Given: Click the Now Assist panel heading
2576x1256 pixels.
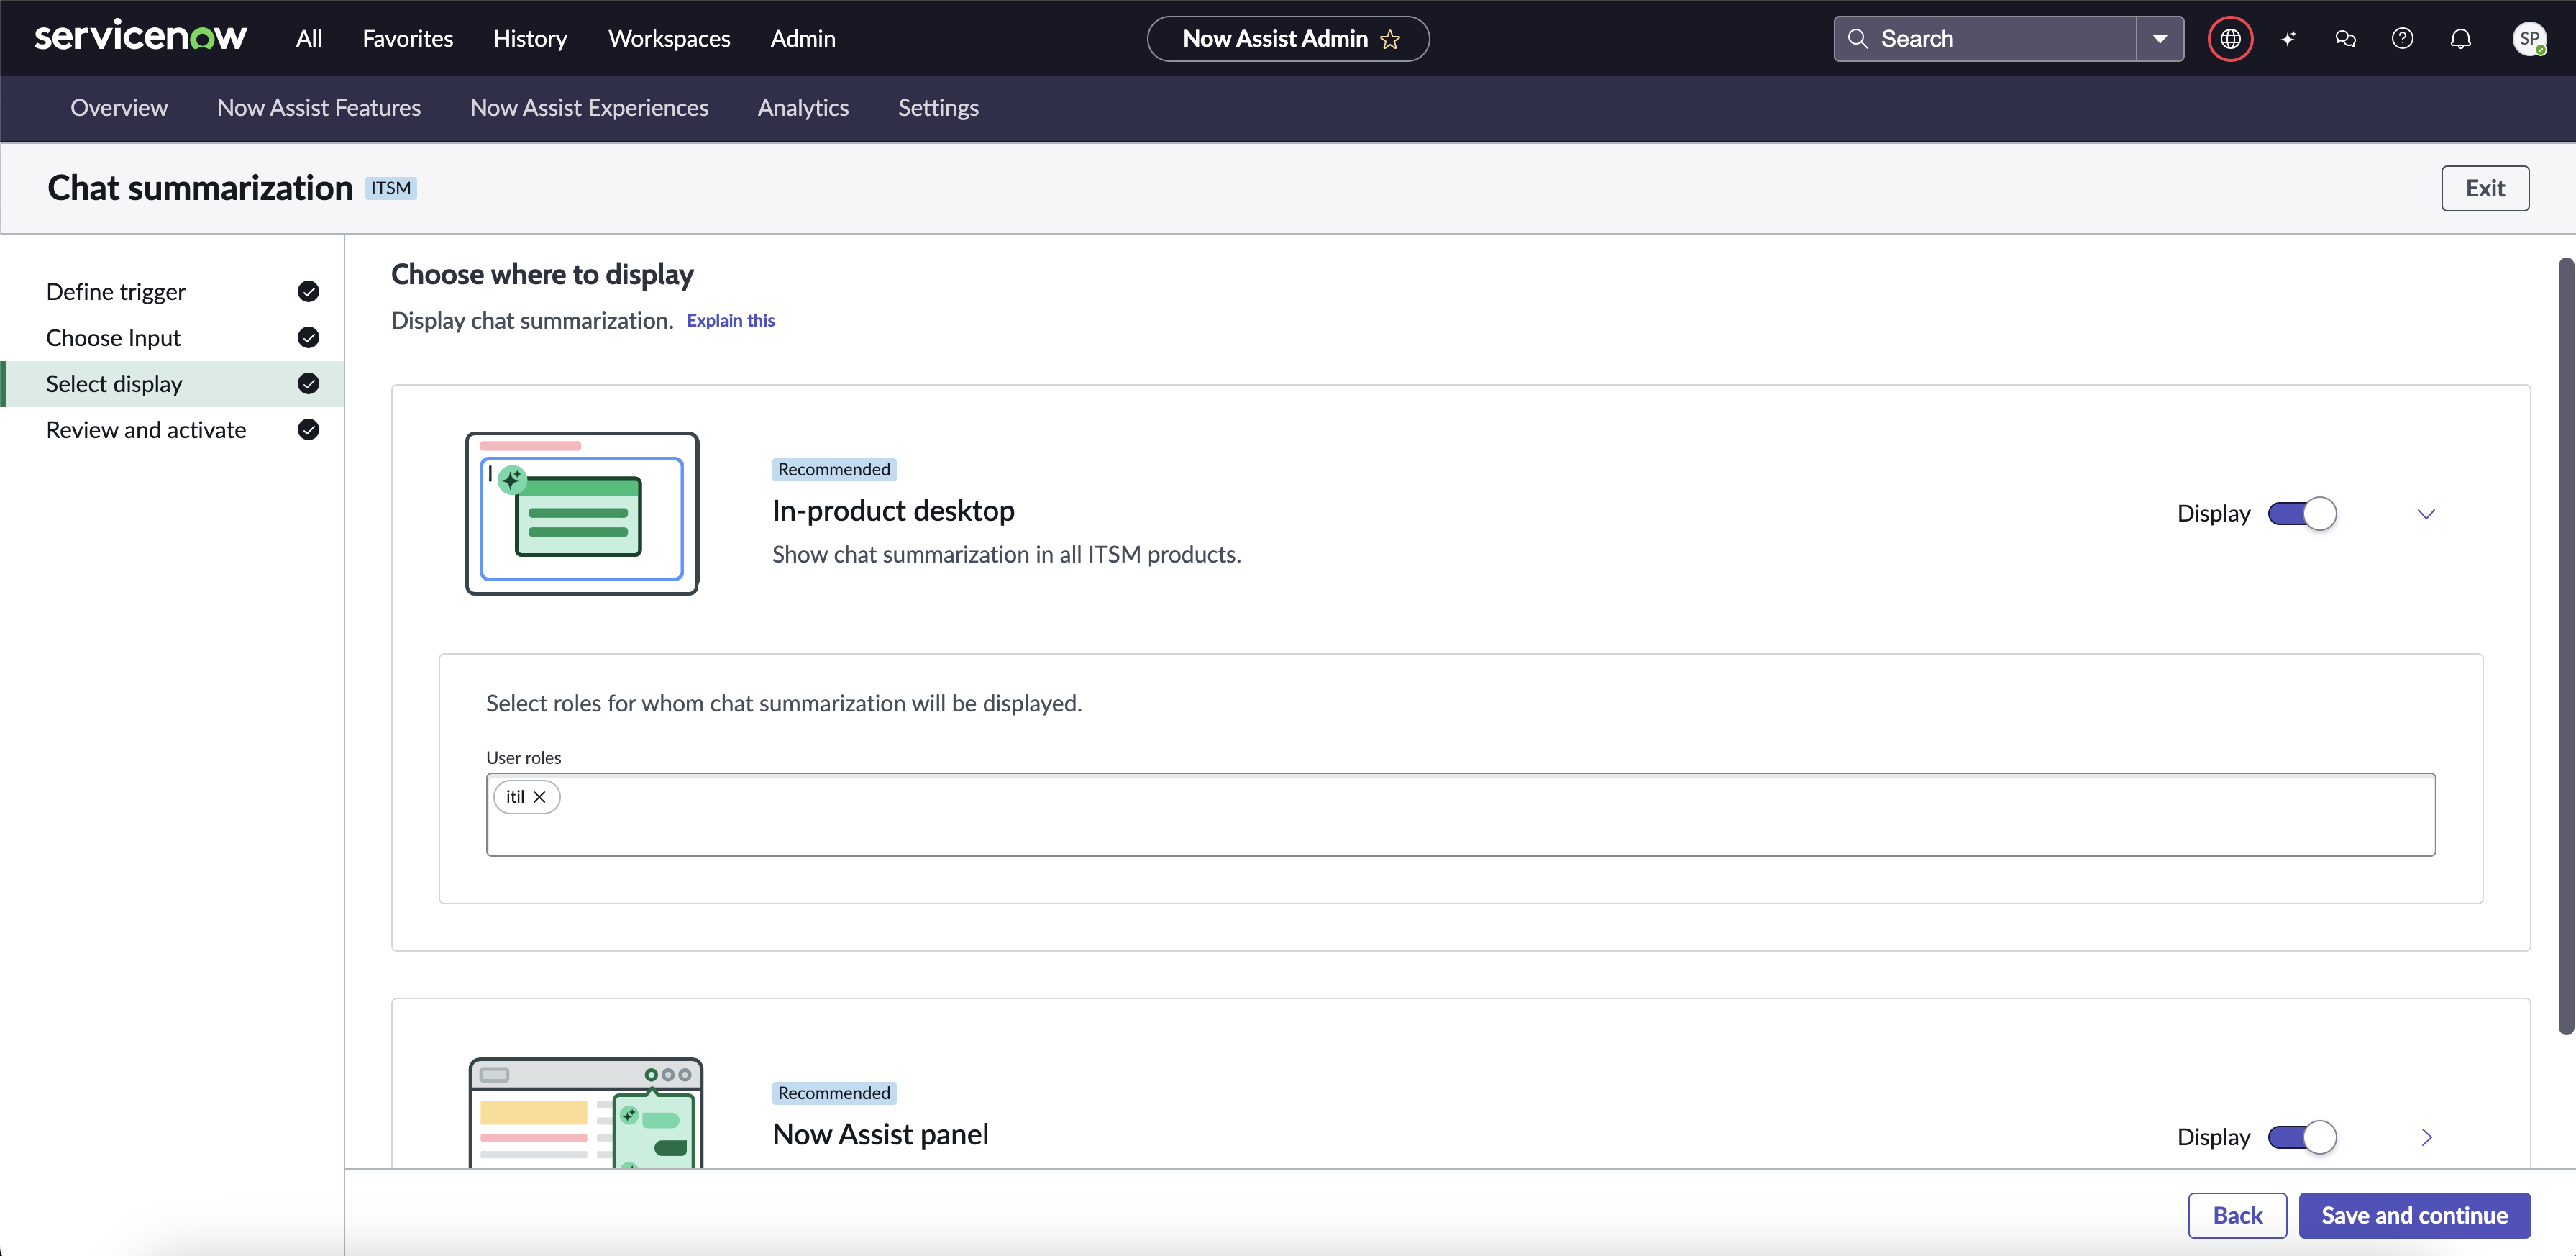Looking at the screenshot, I should coord(880,1134).
